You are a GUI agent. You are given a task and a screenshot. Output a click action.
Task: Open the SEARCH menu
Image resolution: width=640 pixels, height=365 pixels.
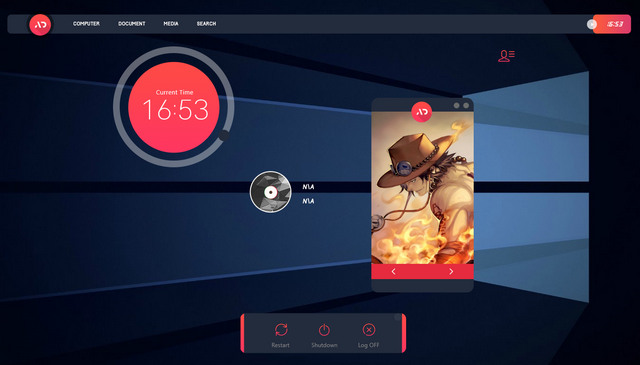207,24
